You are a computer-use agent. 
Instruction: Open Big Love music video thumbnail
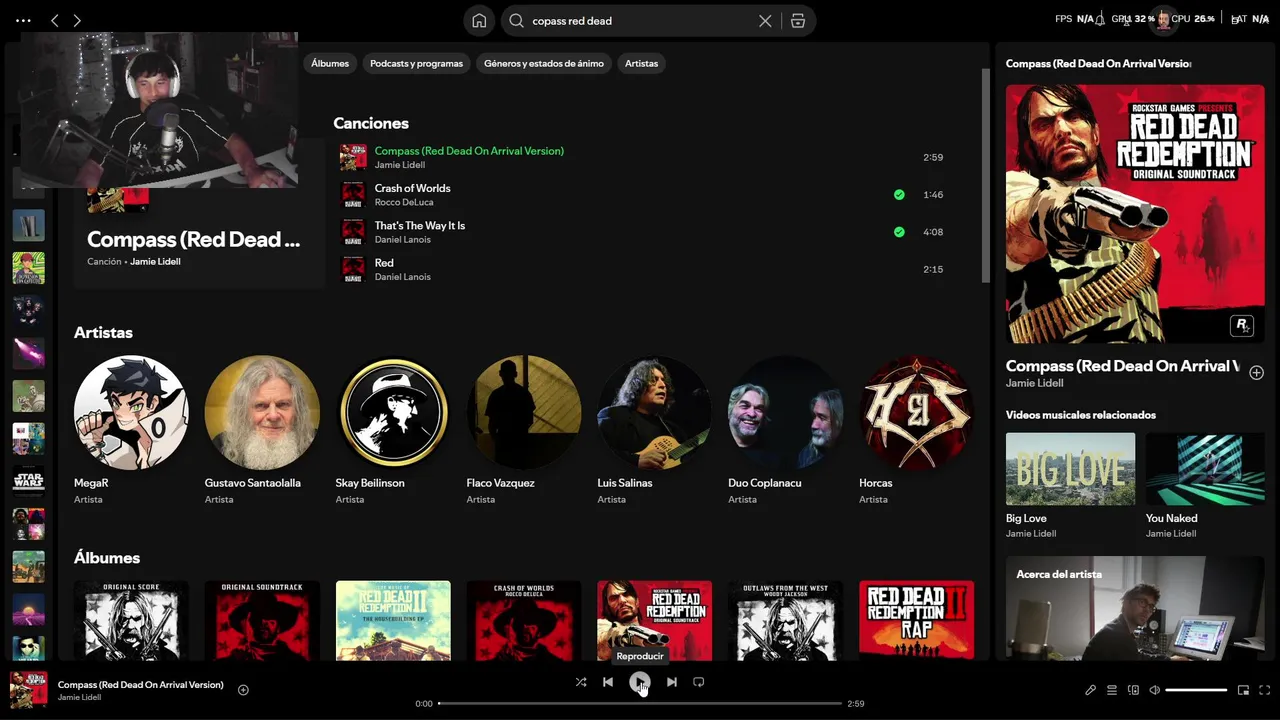pos(1070,469)
